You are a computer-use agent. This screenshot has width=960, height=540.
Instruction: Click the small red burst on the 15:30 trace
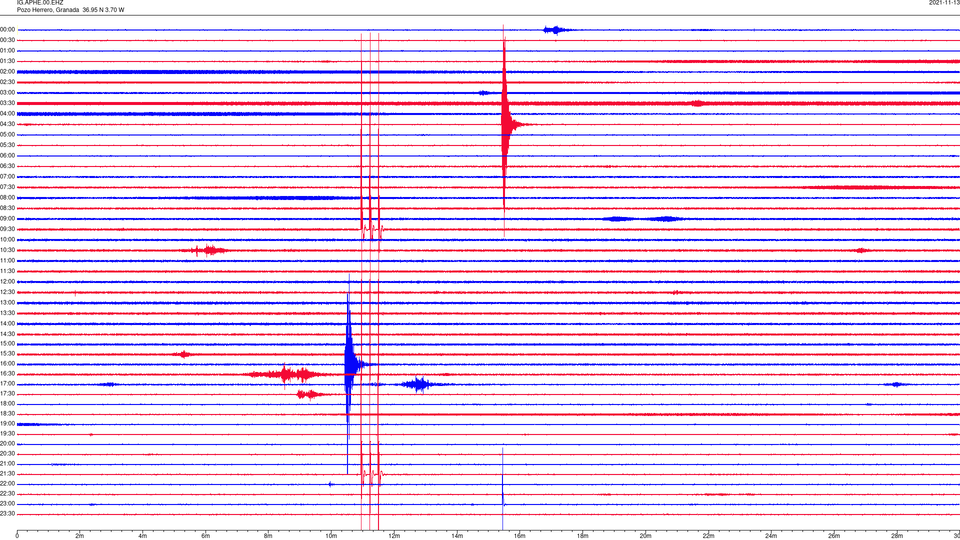tap(183, 354)
